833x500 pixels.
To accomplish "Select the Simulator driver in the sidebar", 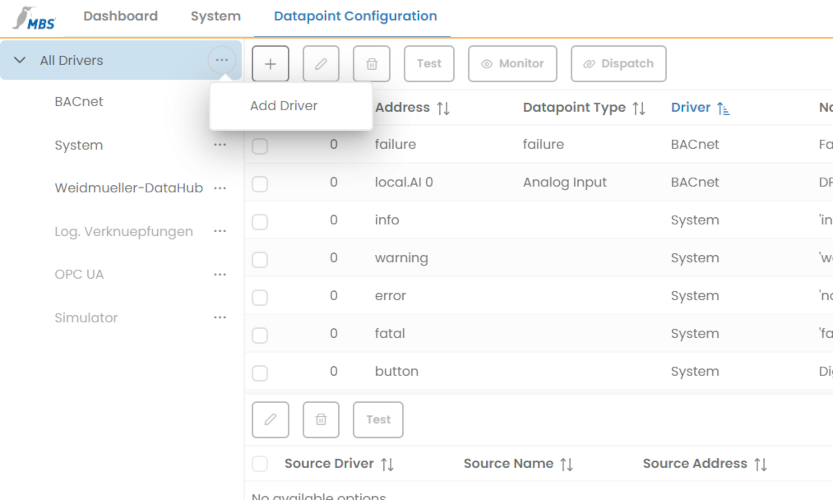I will click(x=86, y=318).
